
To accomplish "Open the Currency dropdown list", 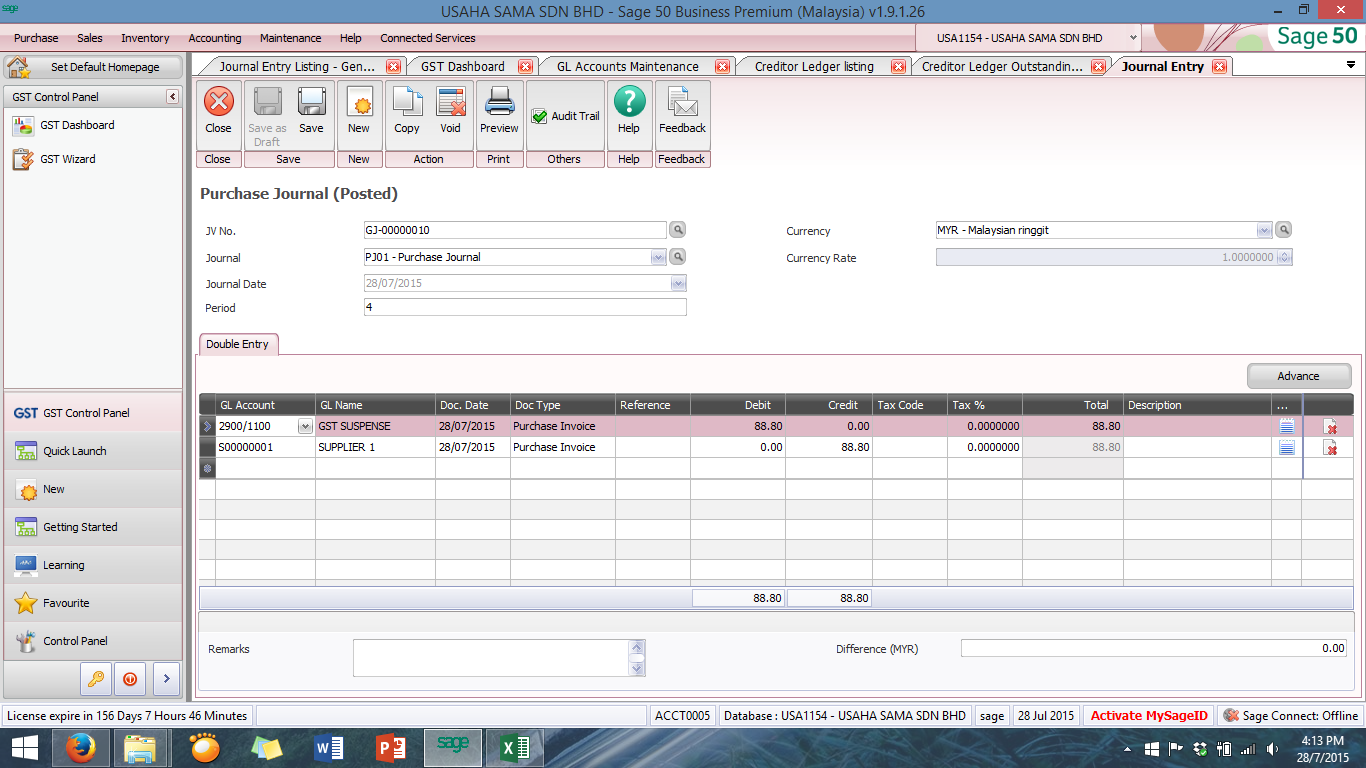I will click(1264, 230).
